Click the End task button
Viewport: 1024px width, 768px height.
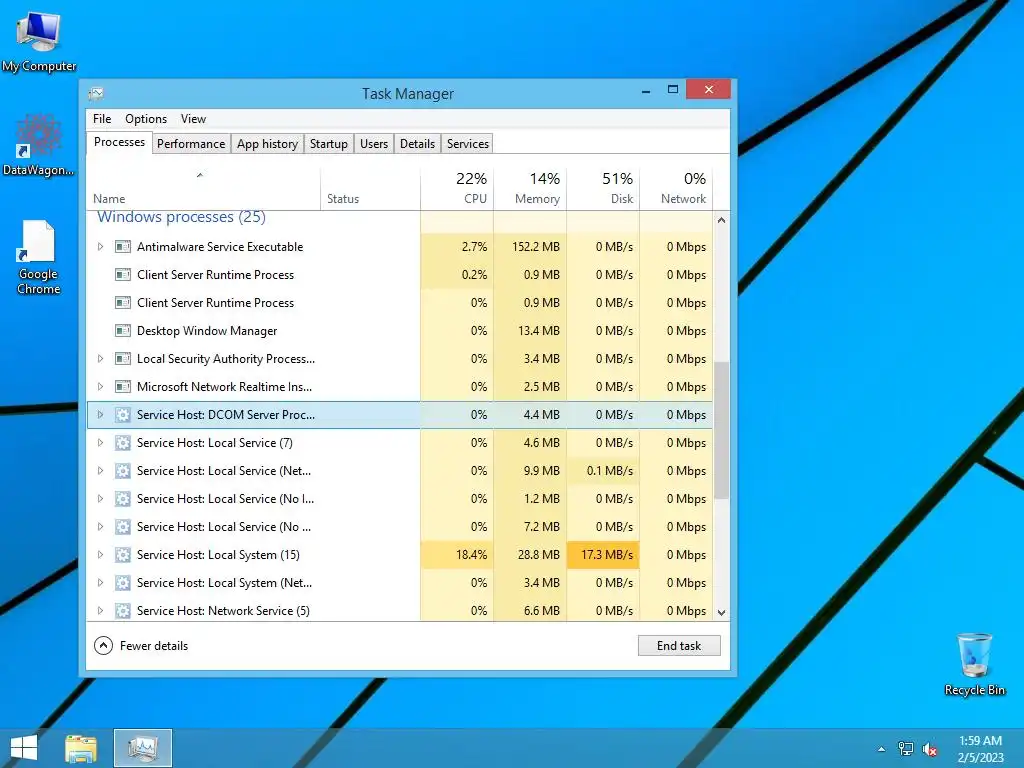[679, 646]
